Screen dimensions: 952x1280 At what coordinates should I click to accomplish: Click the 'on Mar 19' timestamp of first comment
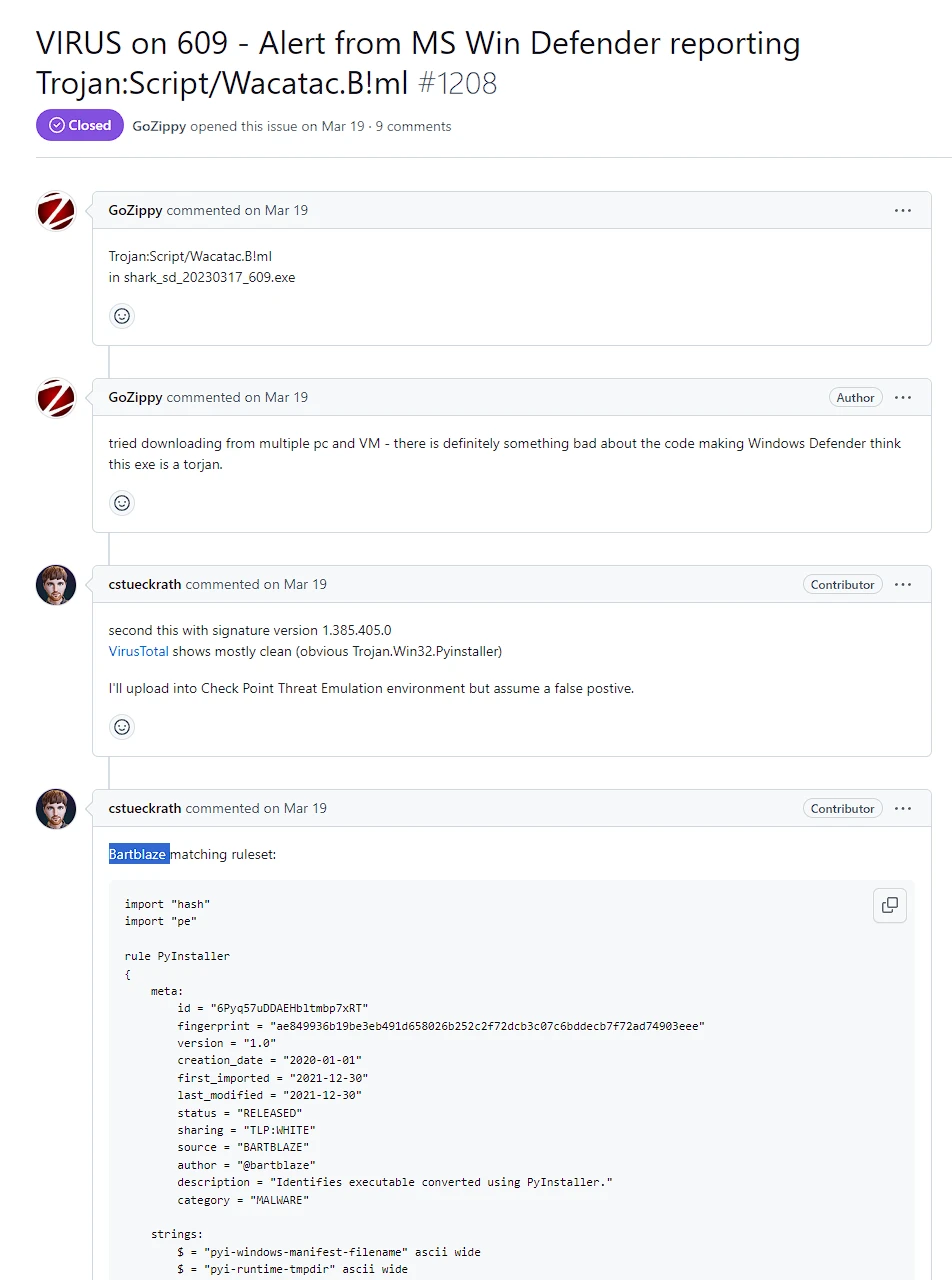[x=277, y=210]
